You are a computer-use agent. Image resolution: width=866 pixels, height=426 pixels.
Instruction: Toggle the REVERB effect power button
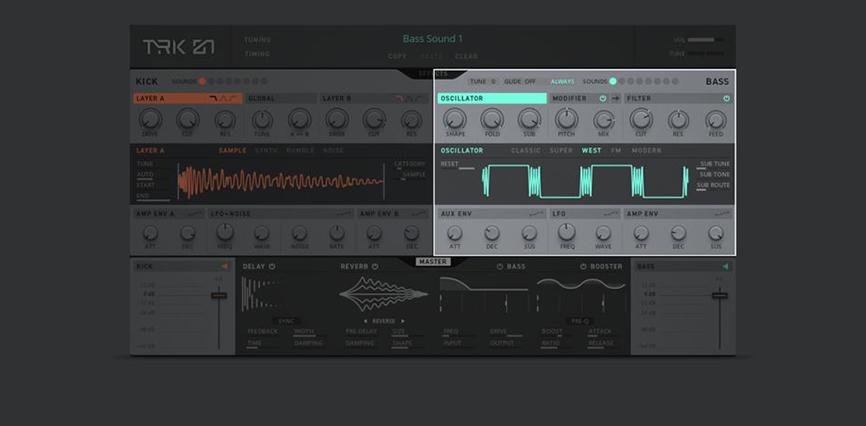click(x=375, y=266)
